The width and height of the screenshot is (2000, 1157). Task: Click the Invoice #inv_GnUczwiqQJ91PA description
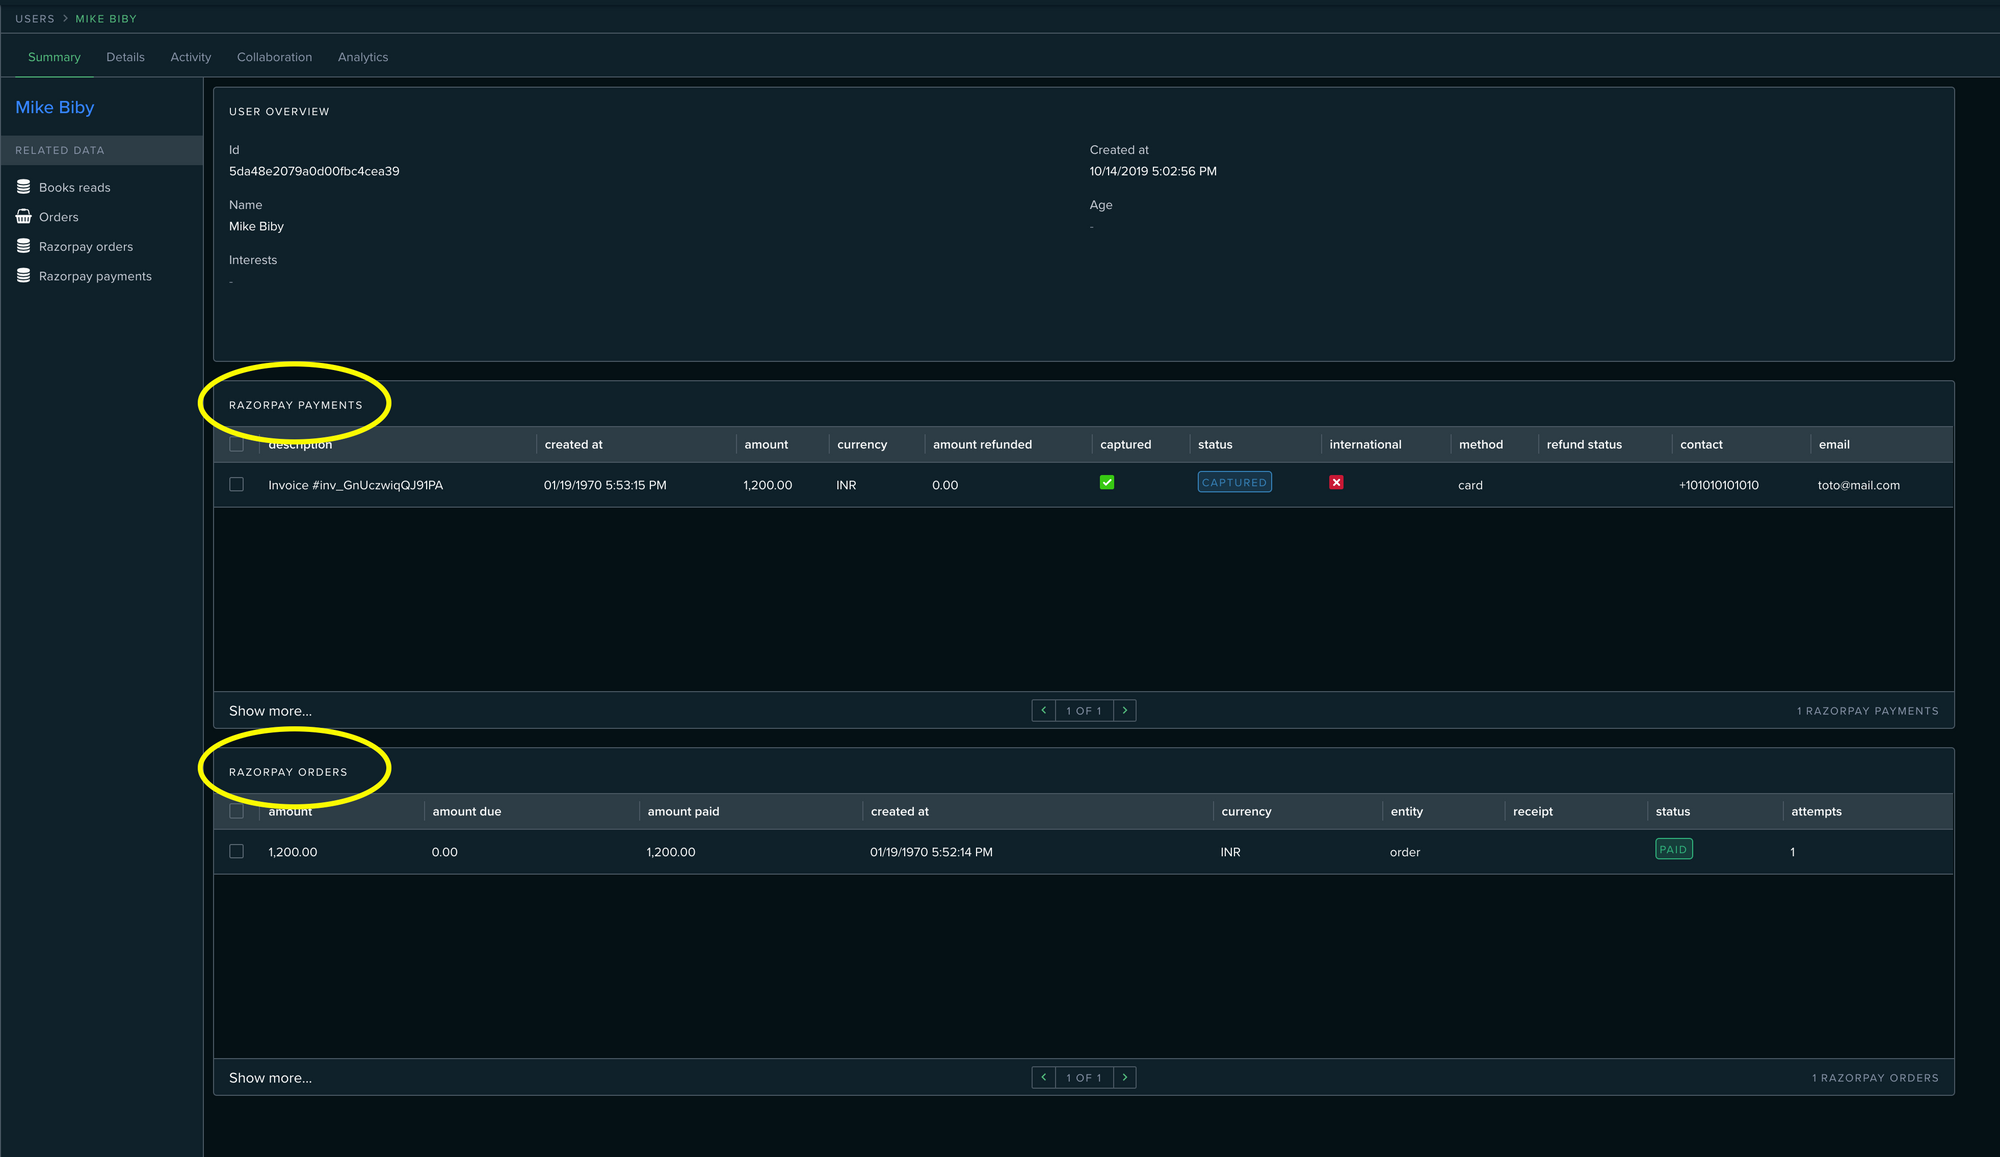pyautogui.click(x=355, y=485)
